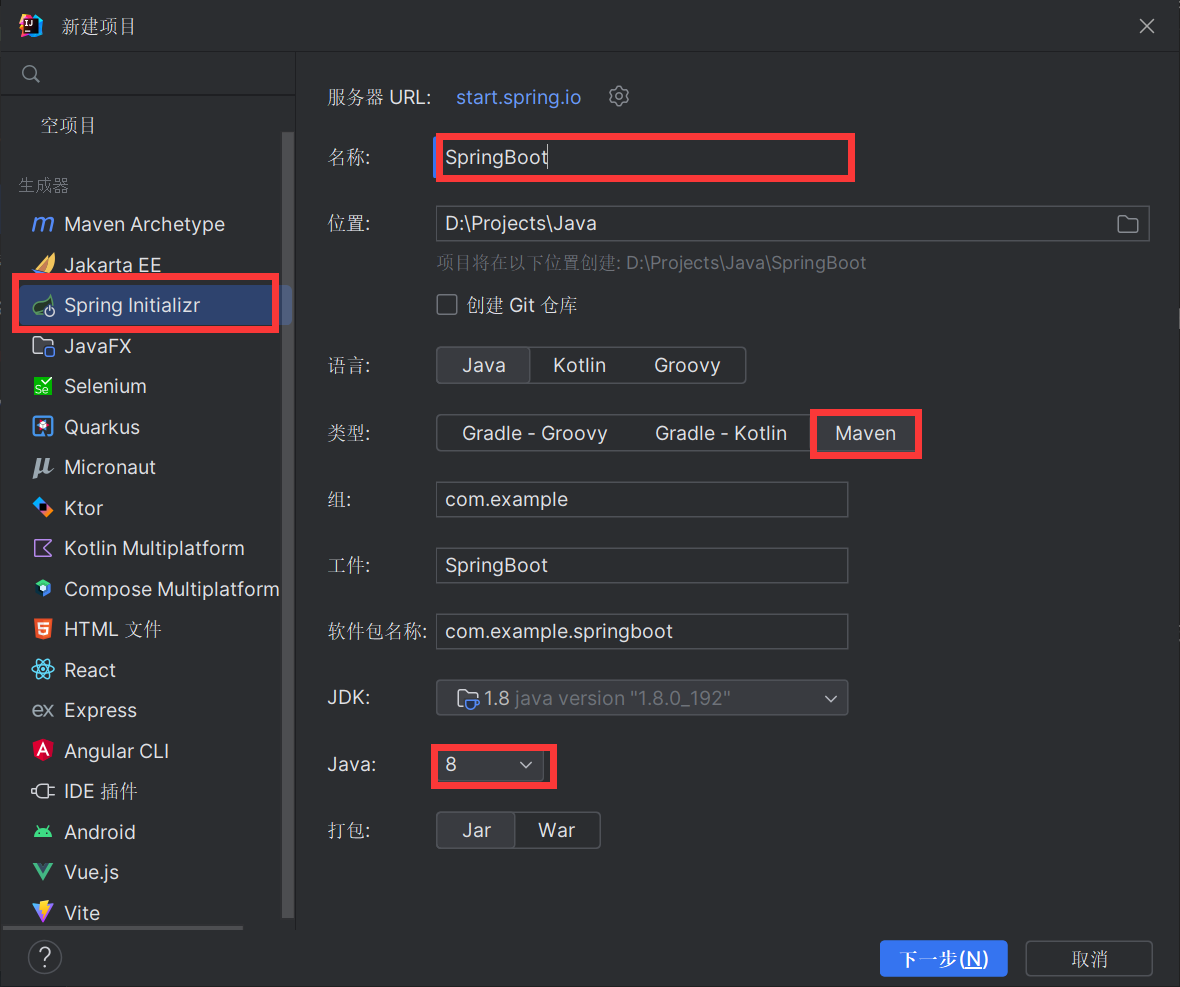Select Express generator label

[101, 711]
